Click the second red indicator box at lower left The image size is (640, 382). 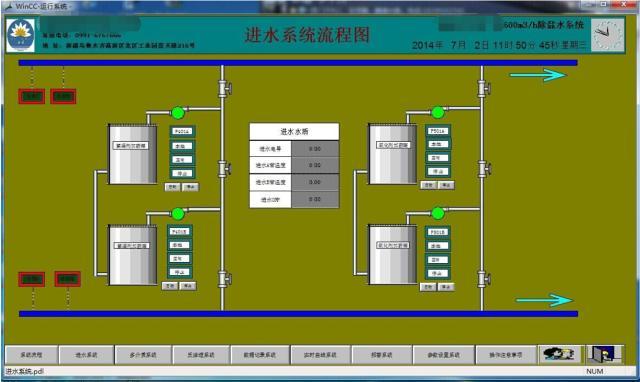(x=67, y=279)
